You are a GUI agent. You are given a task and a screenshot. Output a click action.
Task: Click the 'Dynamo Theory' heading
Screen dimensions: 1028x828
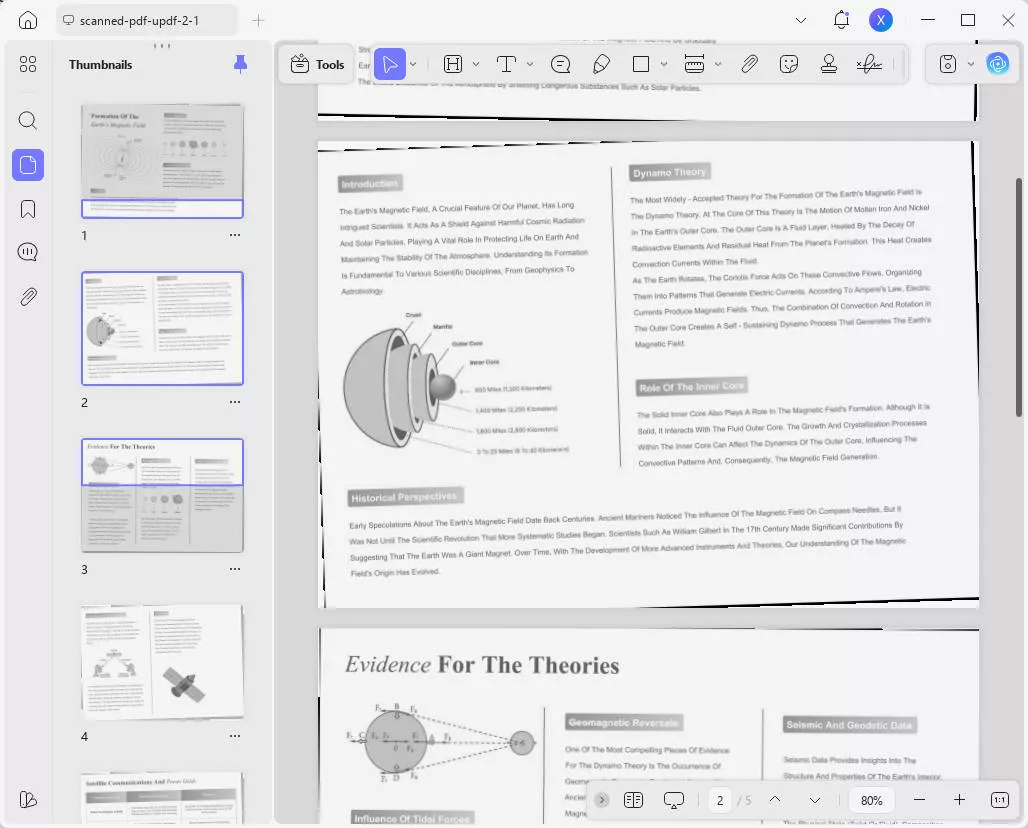669,172
